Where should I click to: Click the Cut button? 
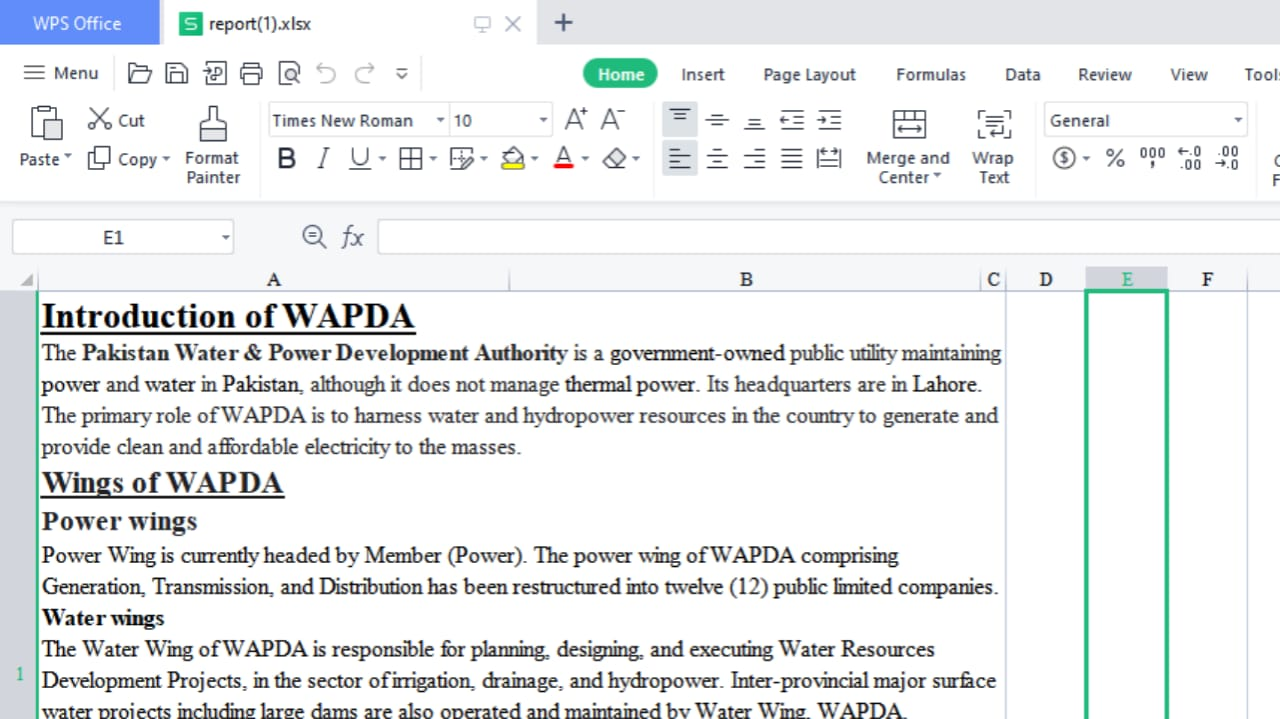coord(115,119)
